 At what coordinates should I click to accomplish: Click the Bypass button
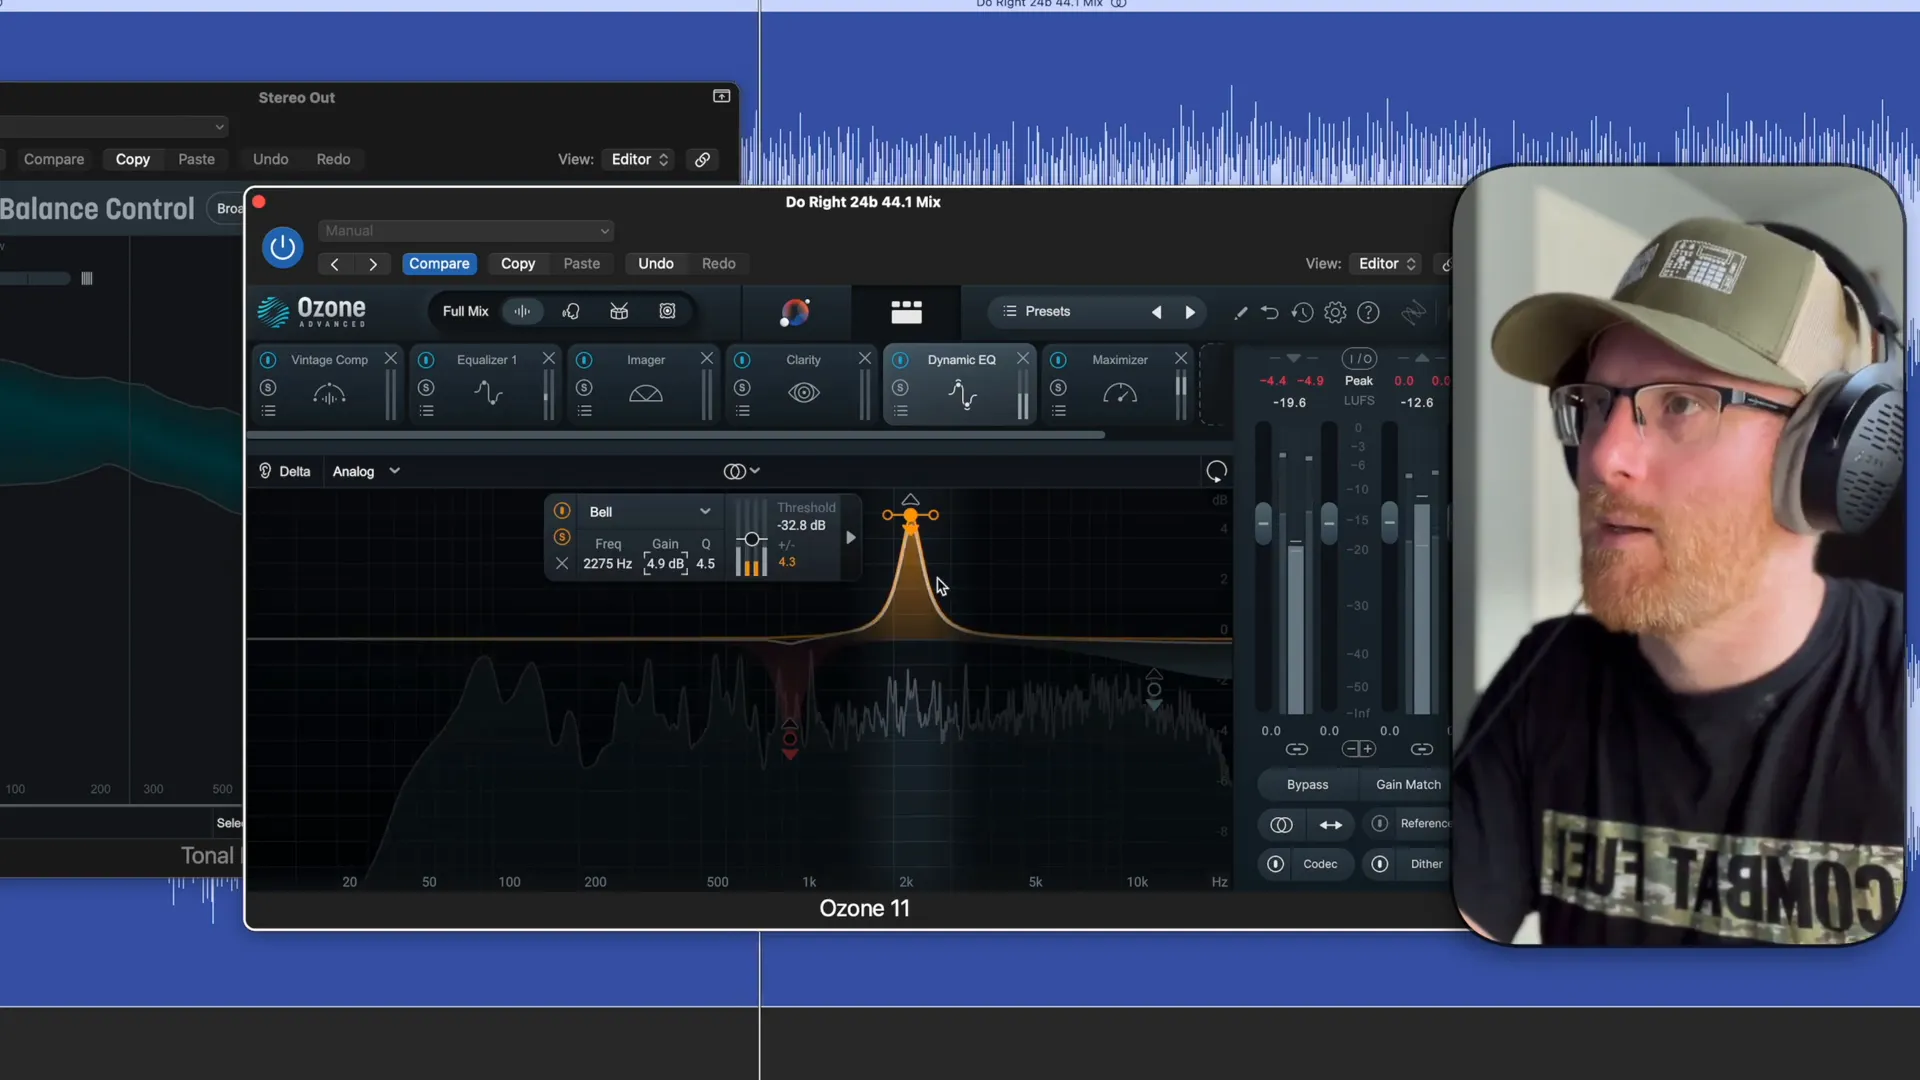tap(1307, 785)
